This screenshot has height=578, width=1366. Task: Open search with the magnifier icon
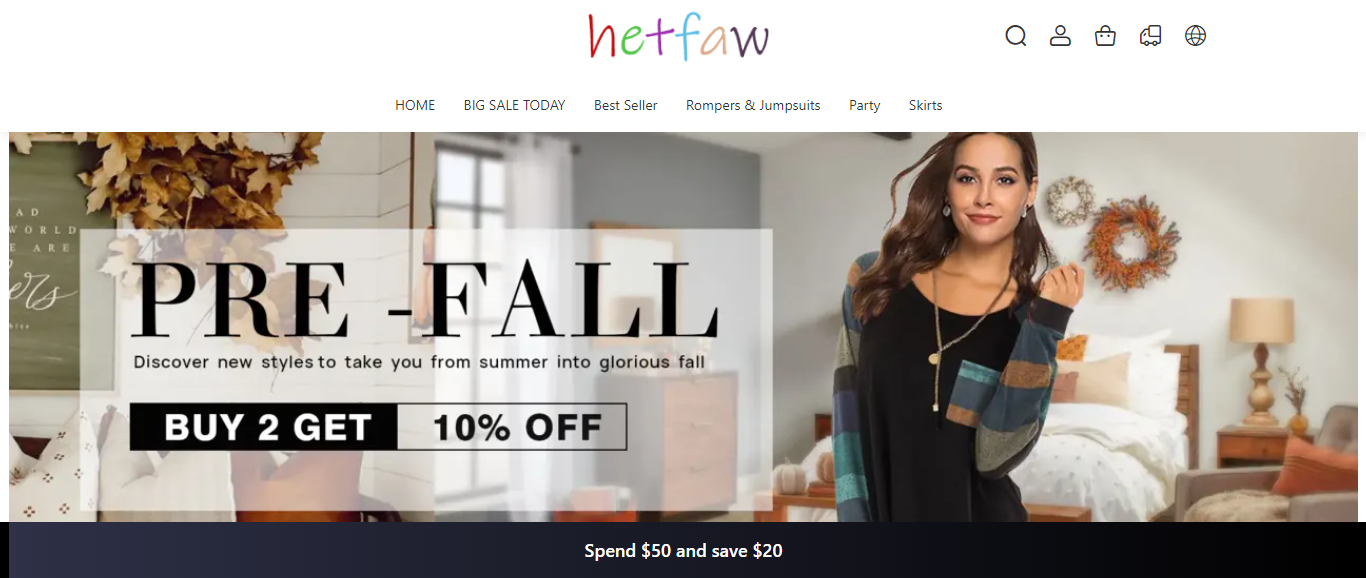[1016, 36]
